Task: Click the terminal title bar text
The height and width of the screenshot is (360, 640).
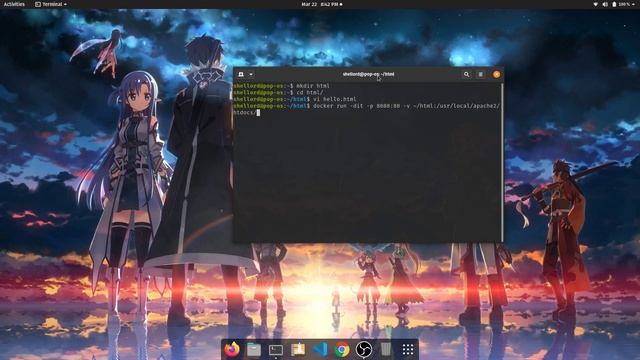Action: tap(368, 74)
